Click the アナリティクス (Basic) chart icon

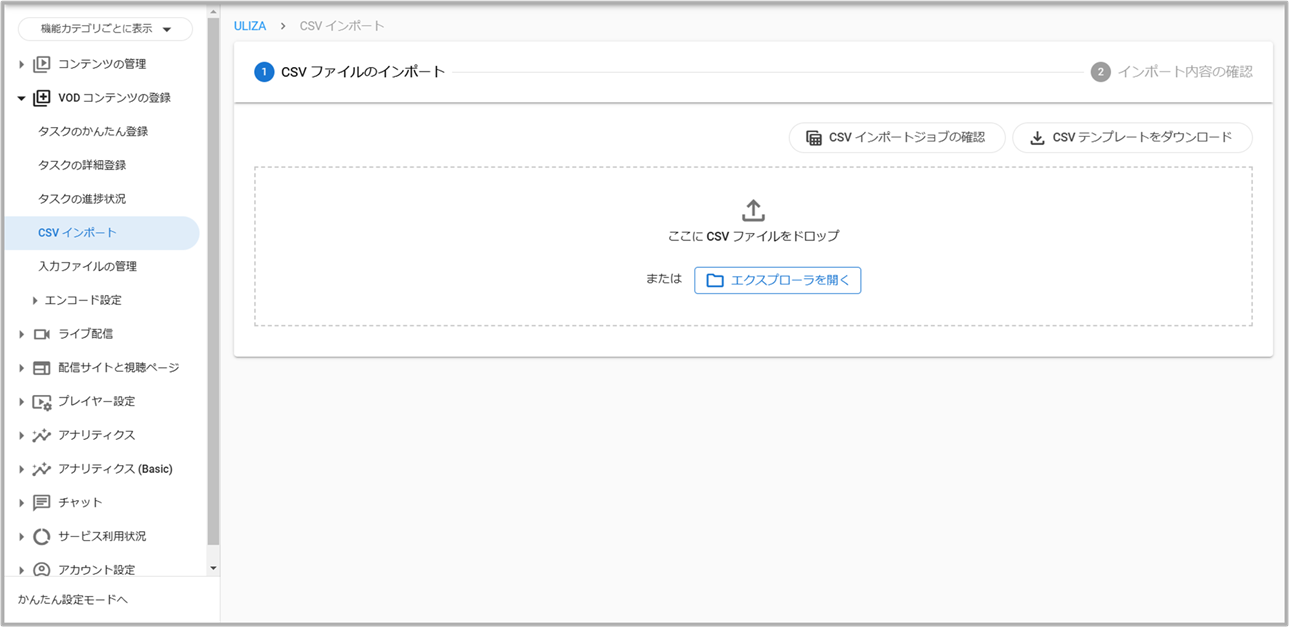click(x=41, y=469)
